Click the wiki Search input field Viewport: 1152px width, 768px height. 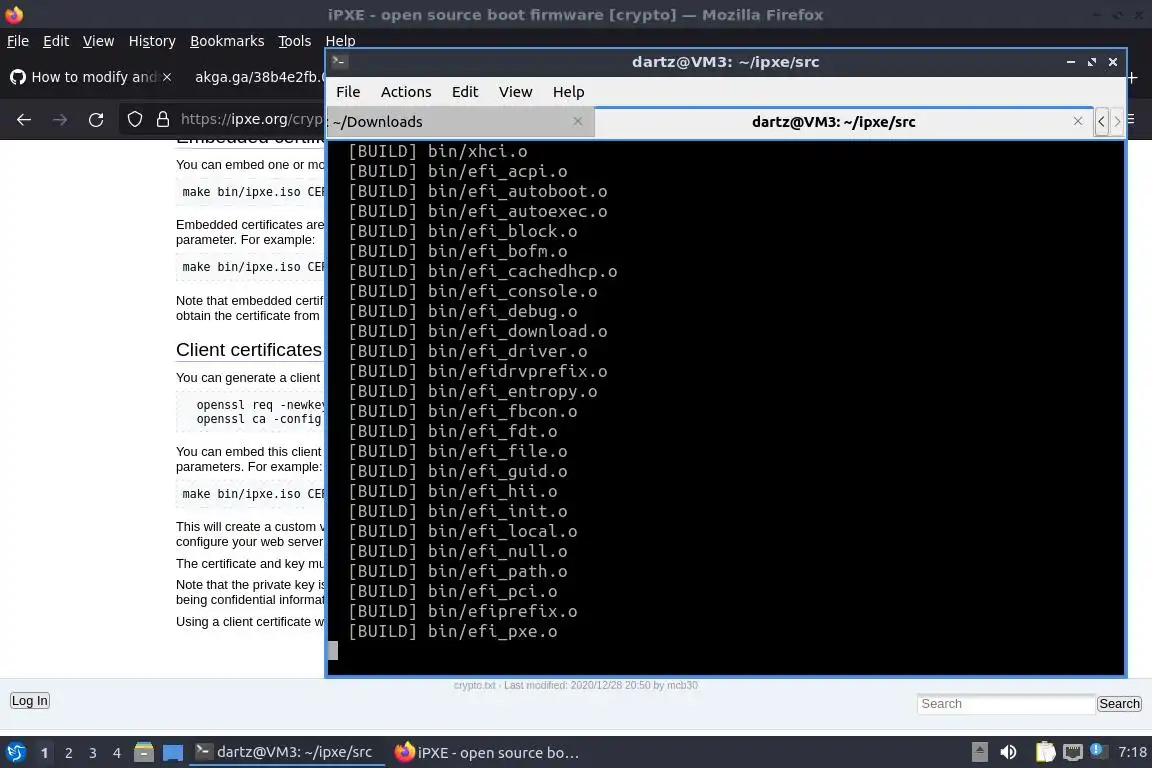pos(1005,704)
